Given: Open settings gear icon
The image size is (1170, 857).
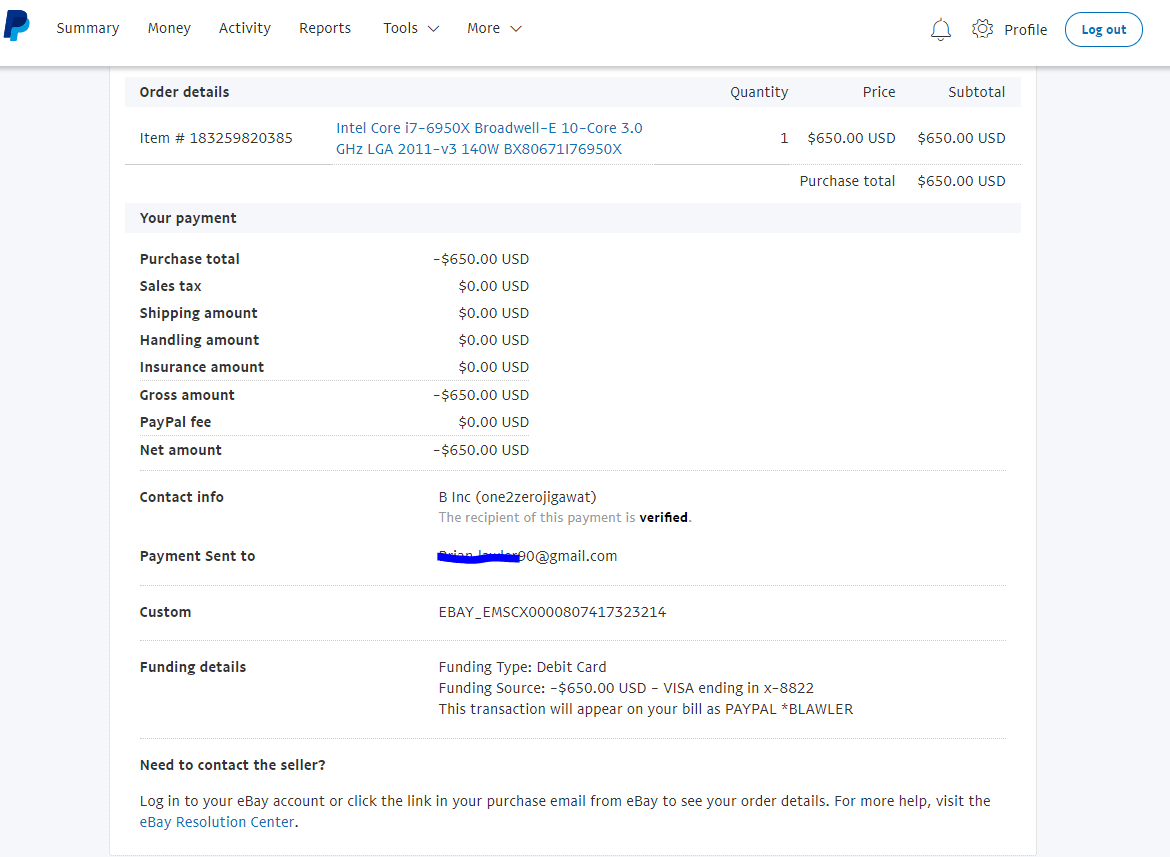Looking at the screenshot, I should 982,29.
